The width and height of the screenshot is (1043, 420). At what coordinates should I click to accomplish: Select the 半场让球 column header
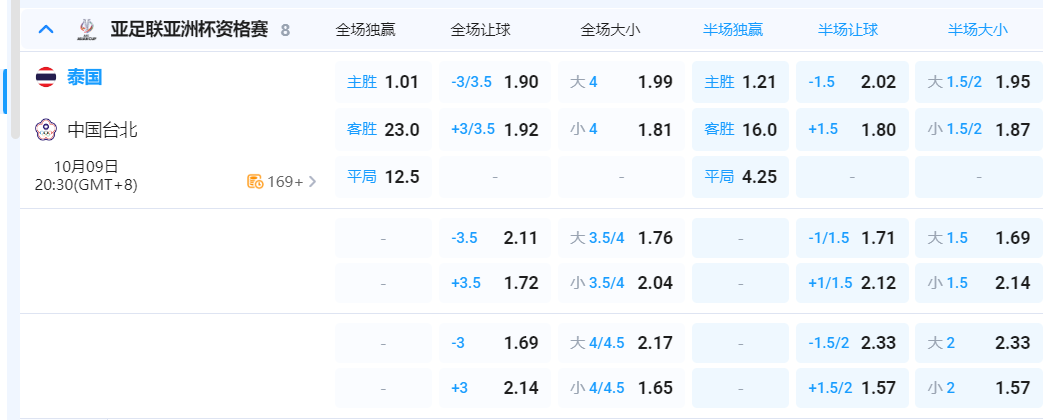tap(848, 30)
